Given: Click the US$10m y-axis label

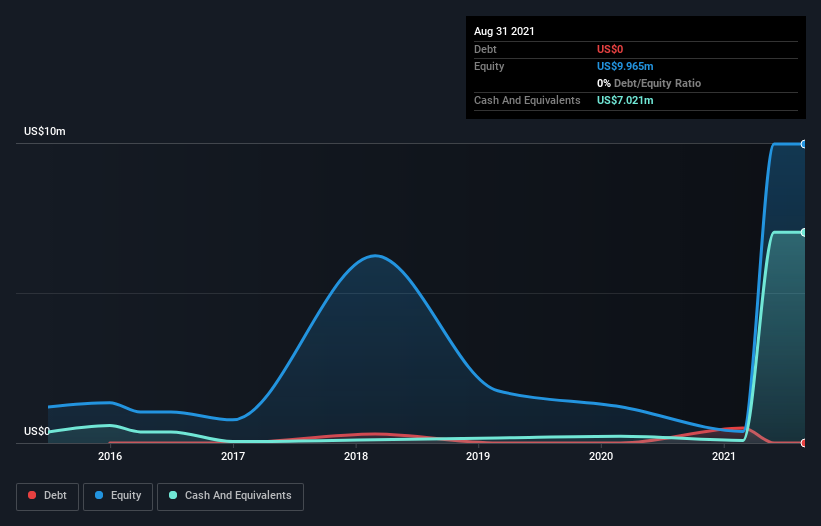Looking at the screenshot, I should coord(45,131).
